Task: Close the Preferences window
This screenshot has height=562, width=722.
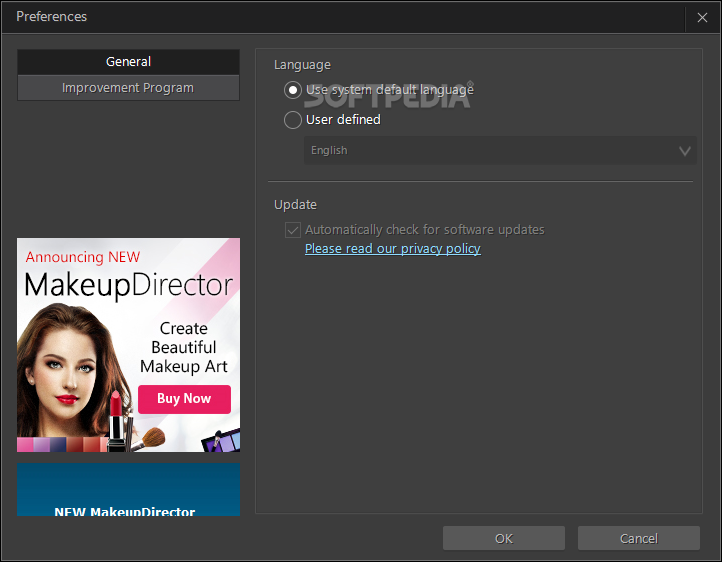Action: point(702,17)
